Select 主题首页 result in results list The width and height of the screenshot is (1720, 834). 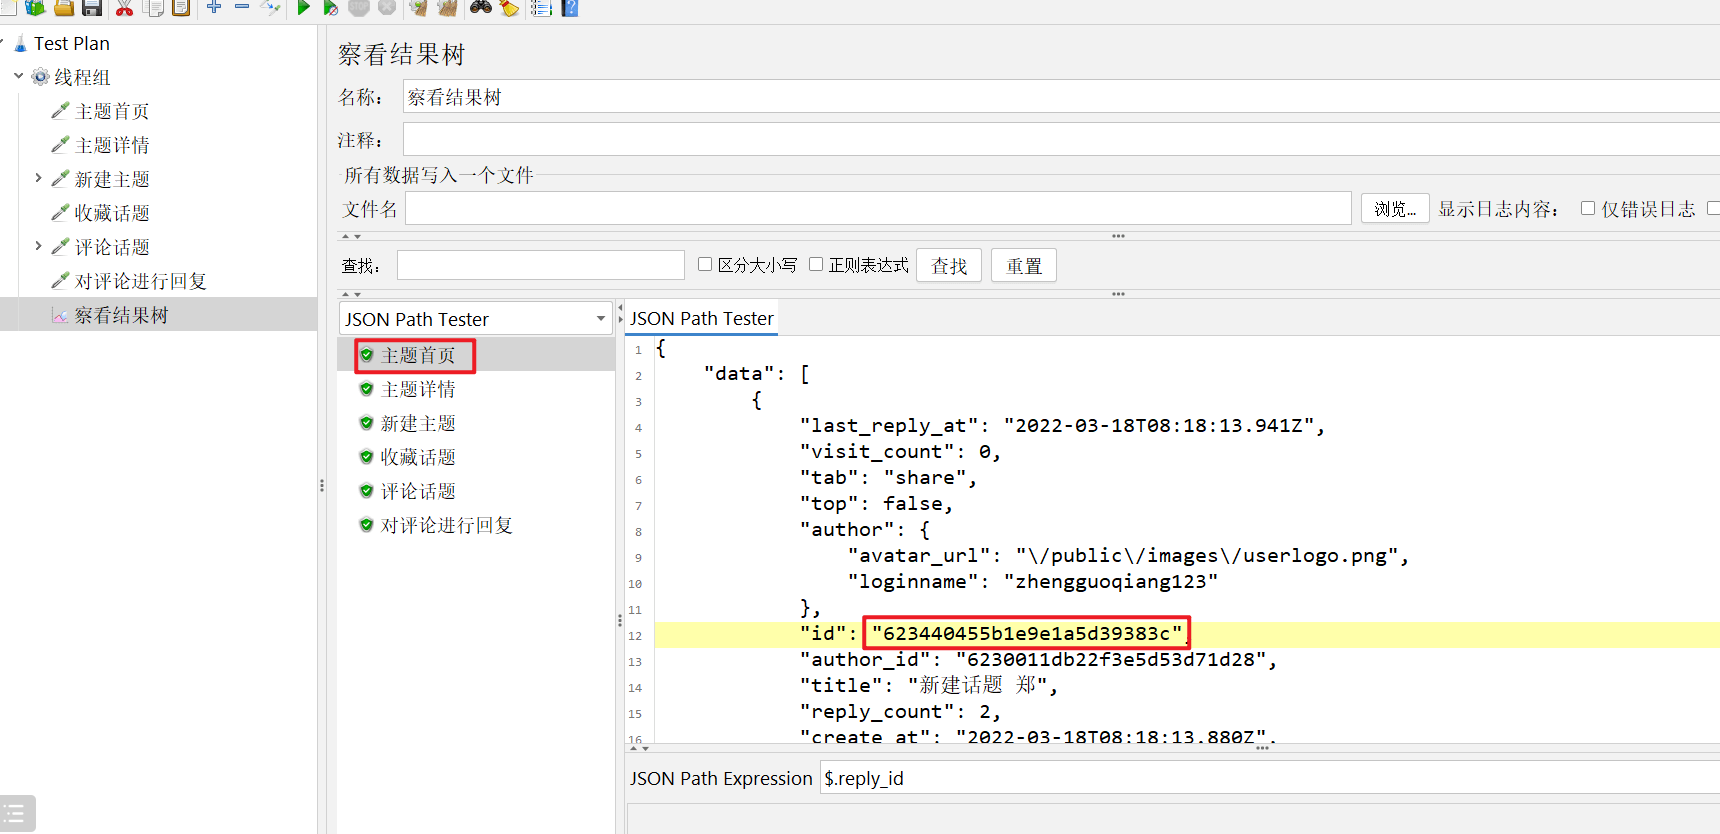click(x=418, y=355)
